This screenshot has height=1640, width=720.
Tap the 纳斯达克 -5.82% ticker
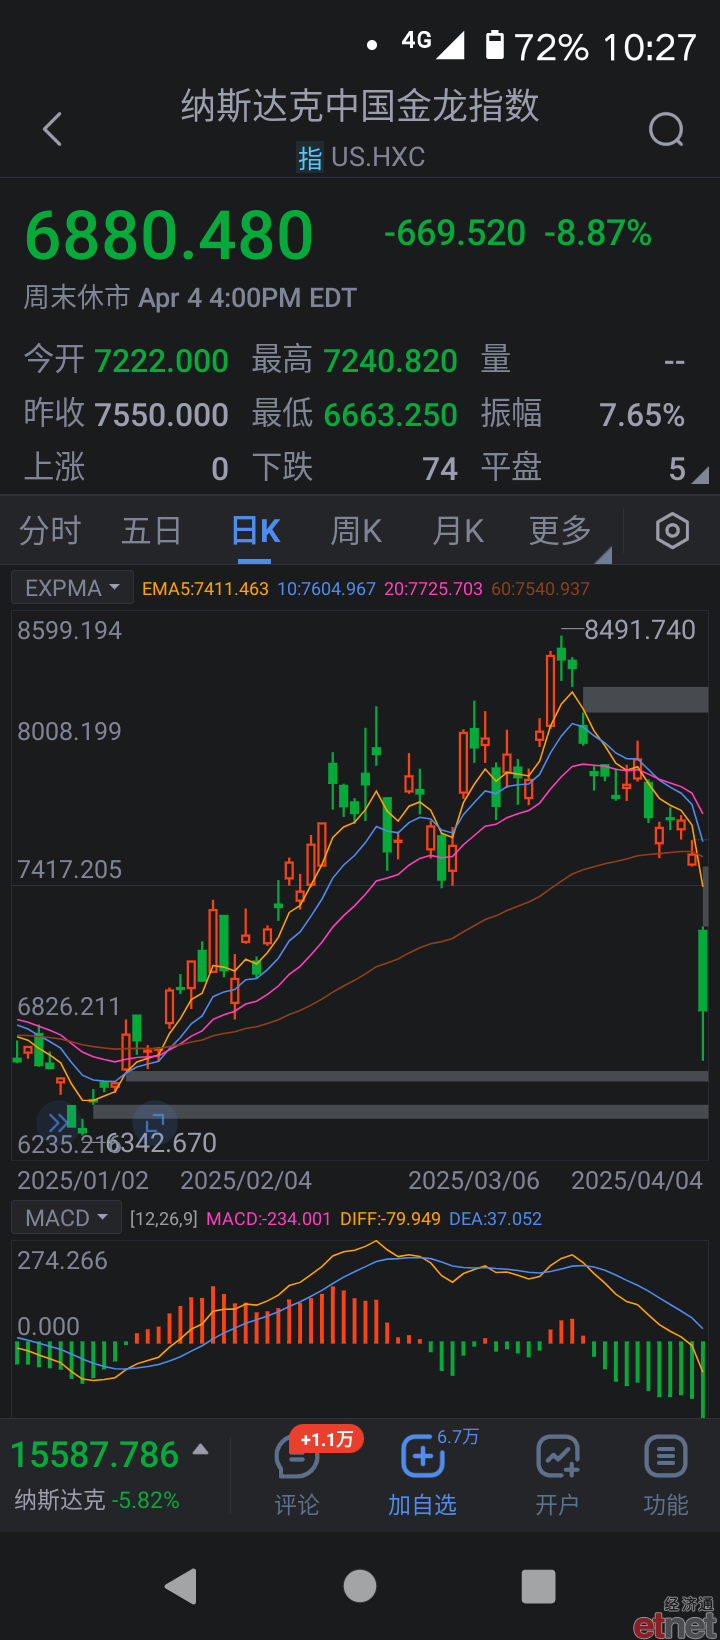click(97, 1500)
